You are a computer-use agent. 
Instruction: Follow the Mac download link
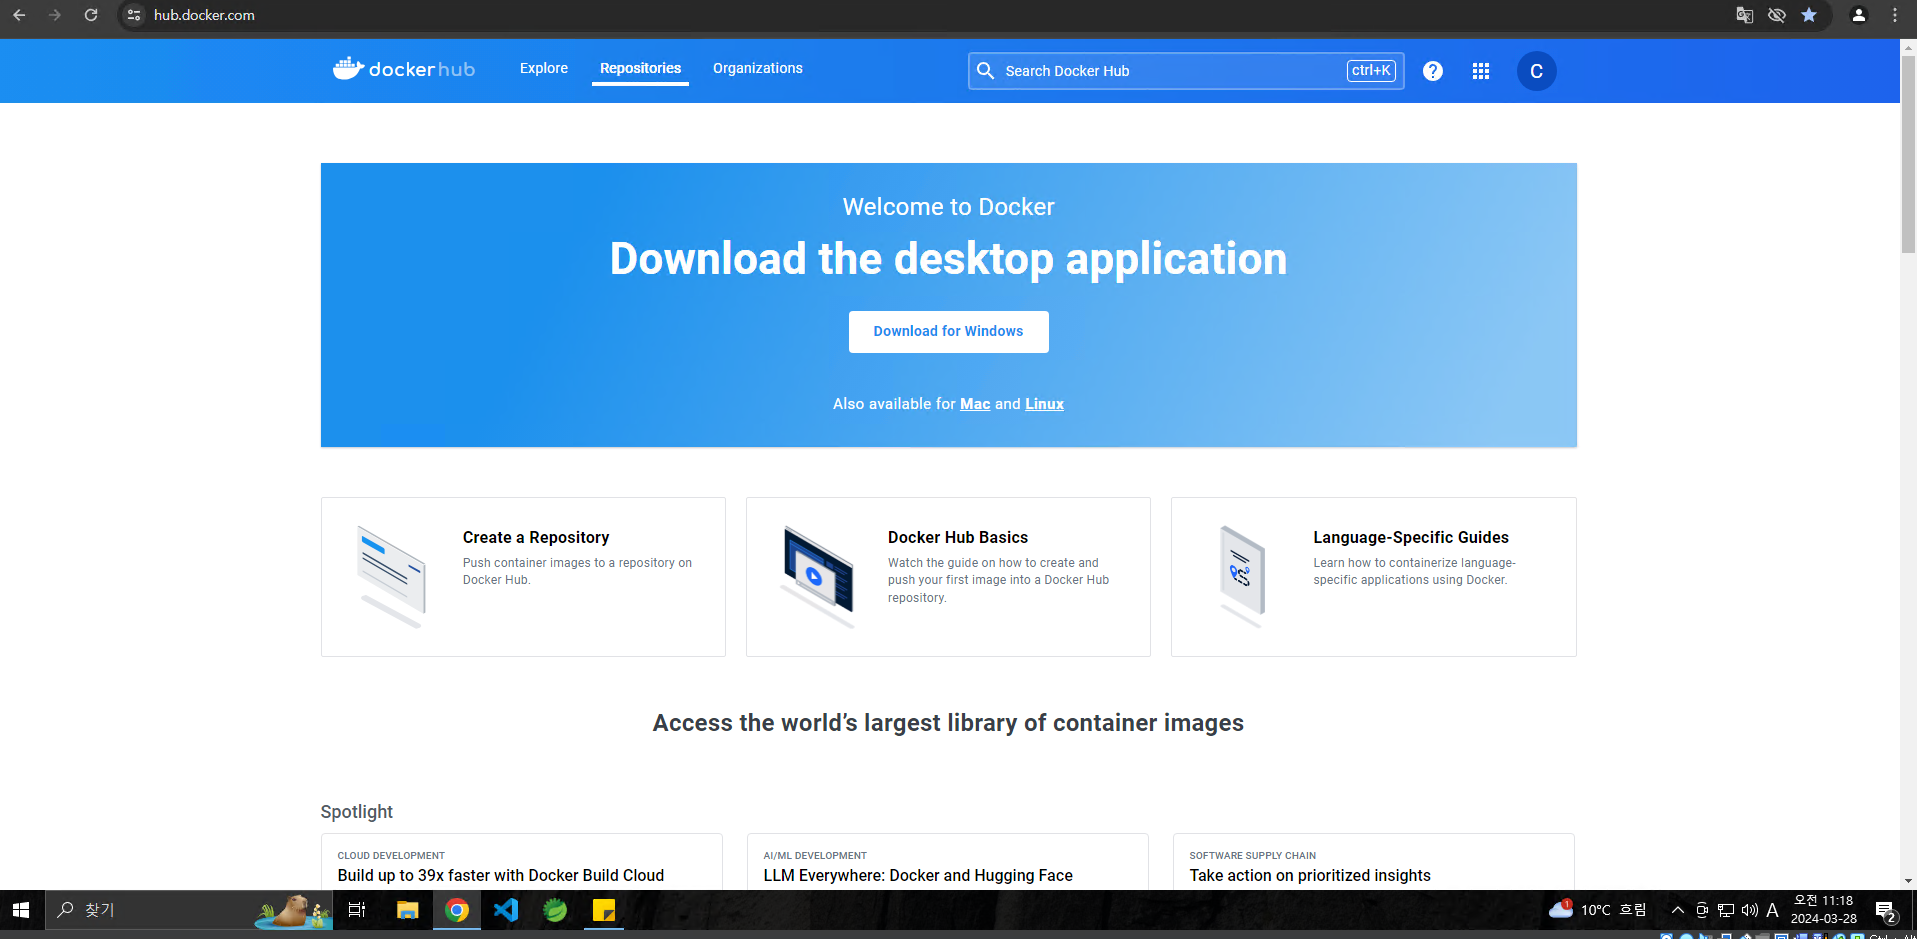point(975,404)
